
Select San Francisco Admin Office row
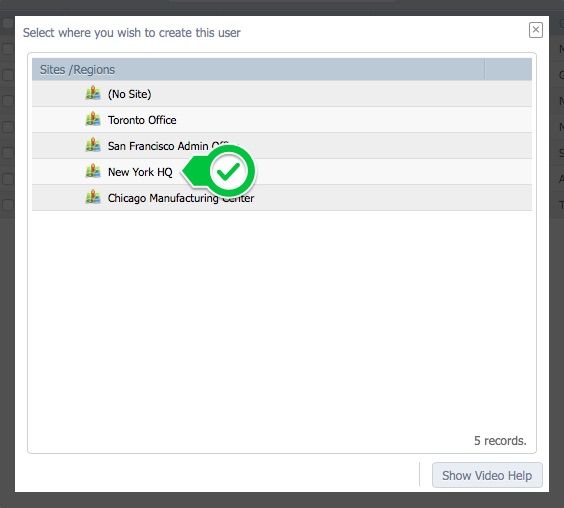tap(282, 146)
